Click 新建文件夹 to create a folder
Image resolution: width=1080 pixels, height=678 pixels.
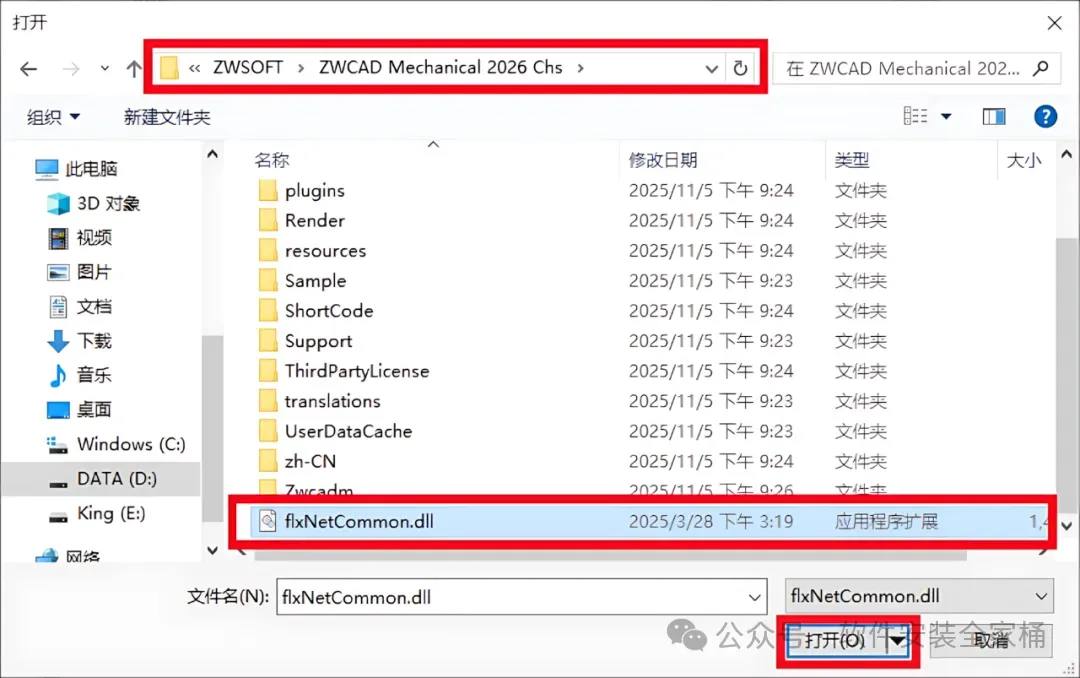click(167, 117)
